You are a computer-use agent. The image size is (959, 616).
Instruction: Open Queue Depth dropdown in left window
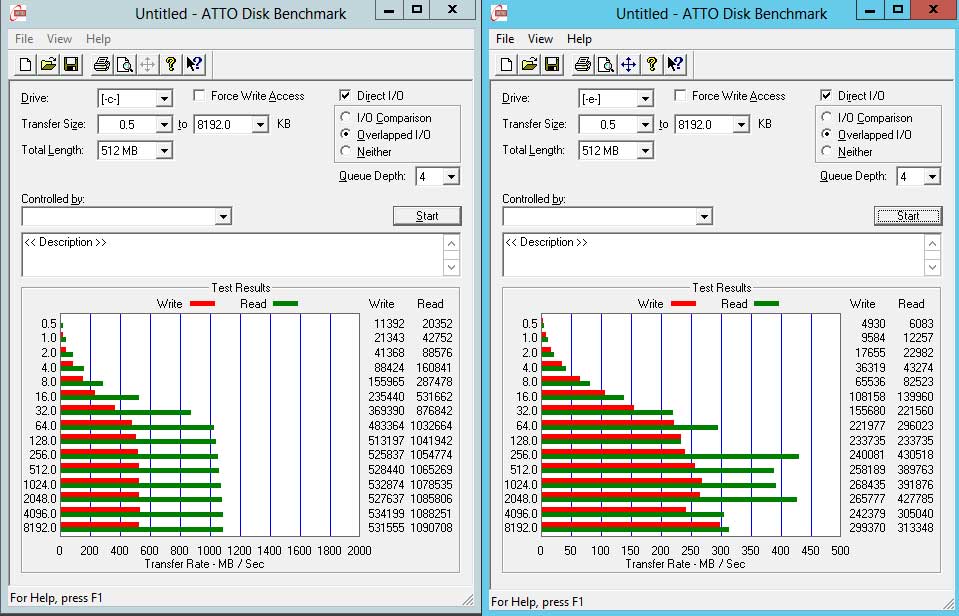(451, 177)
